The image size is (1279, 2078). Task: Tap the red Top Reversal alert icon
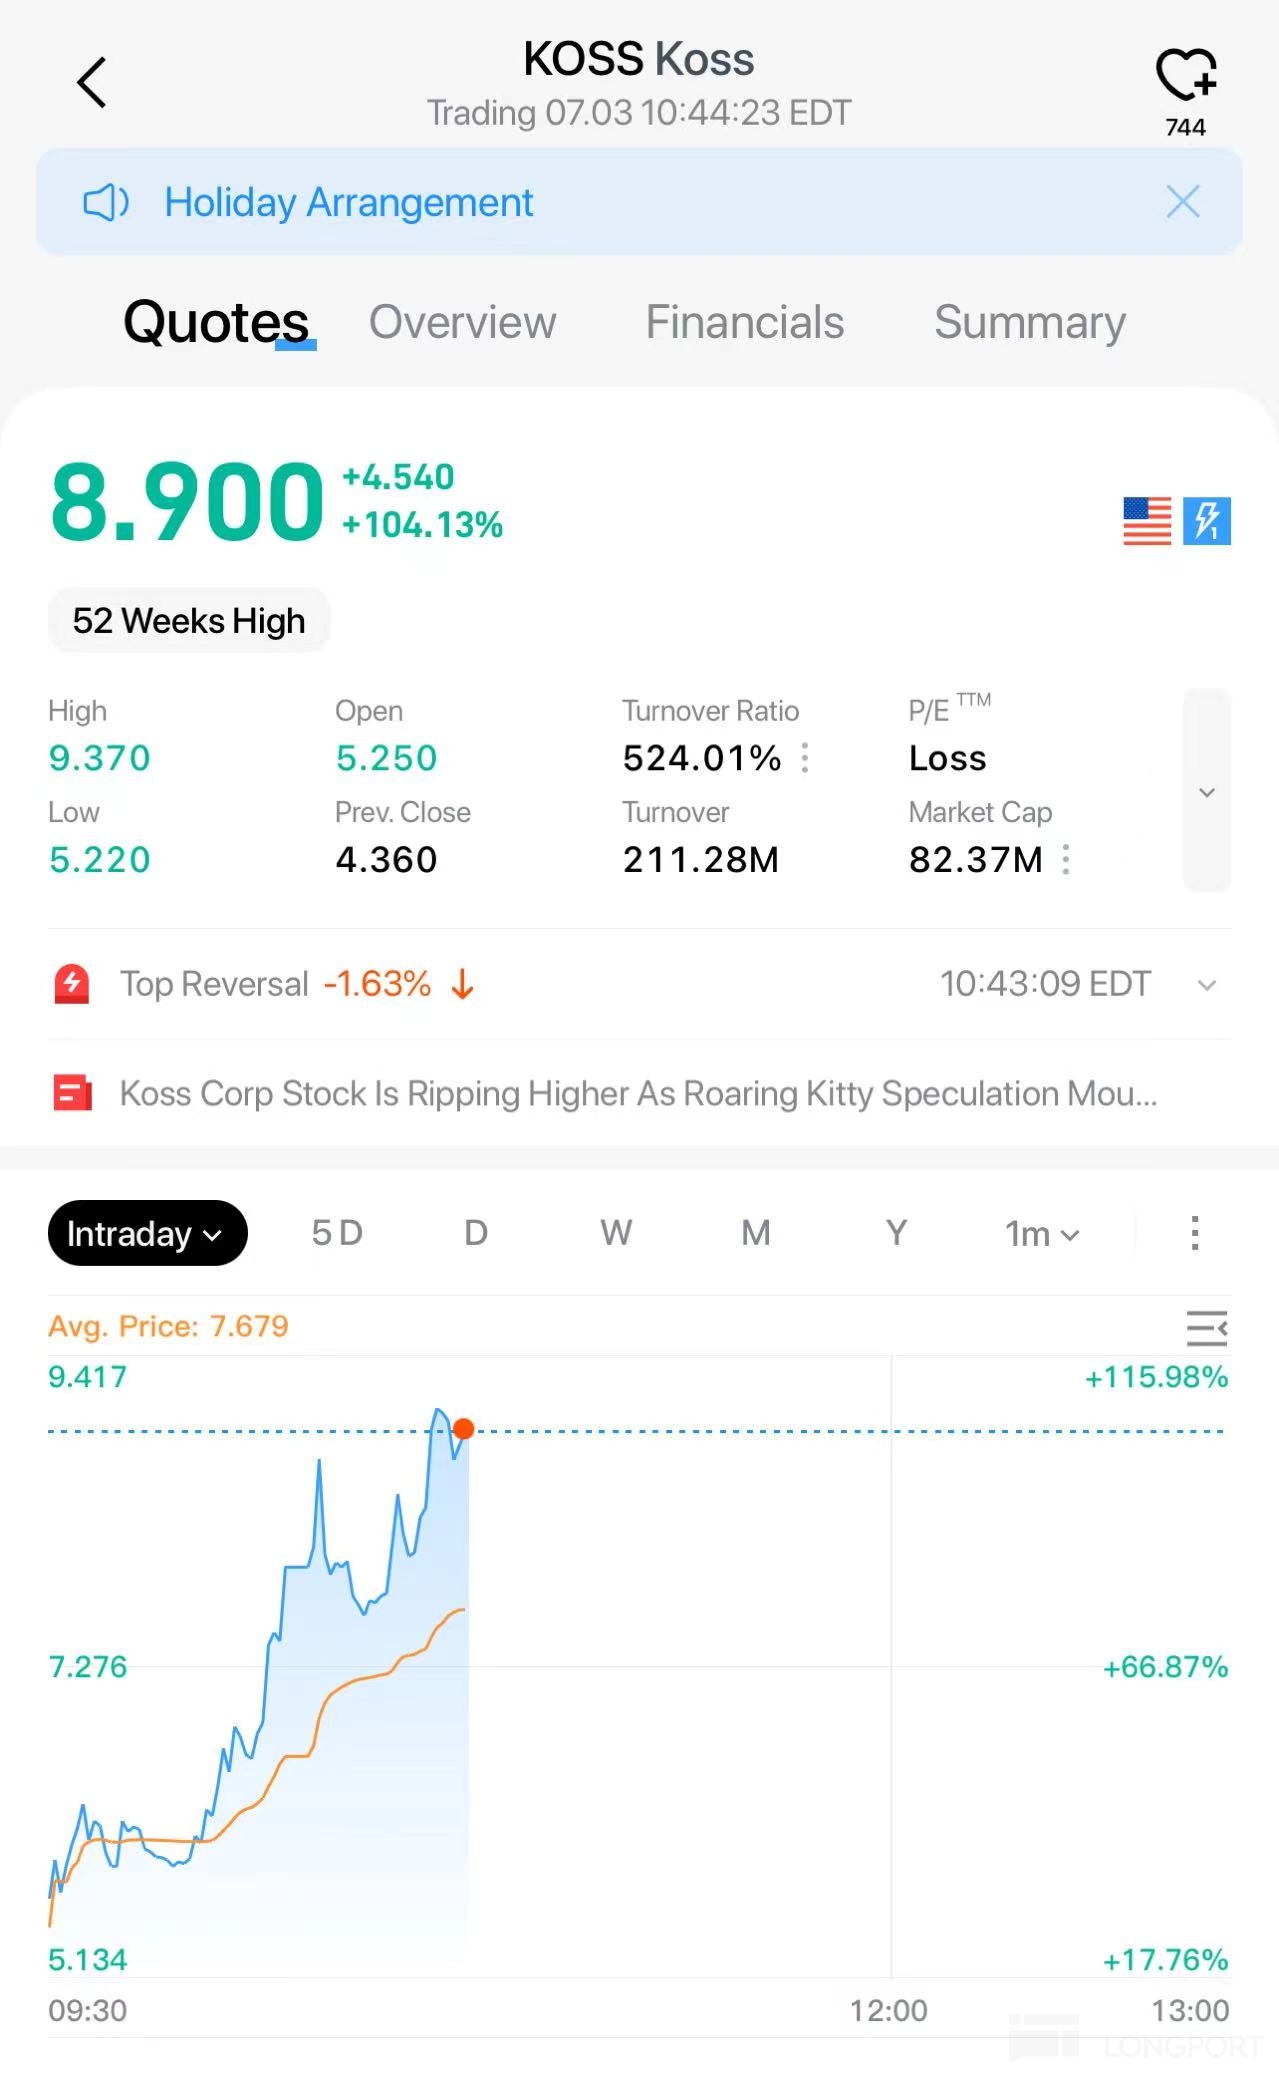(x=72, y=984)
